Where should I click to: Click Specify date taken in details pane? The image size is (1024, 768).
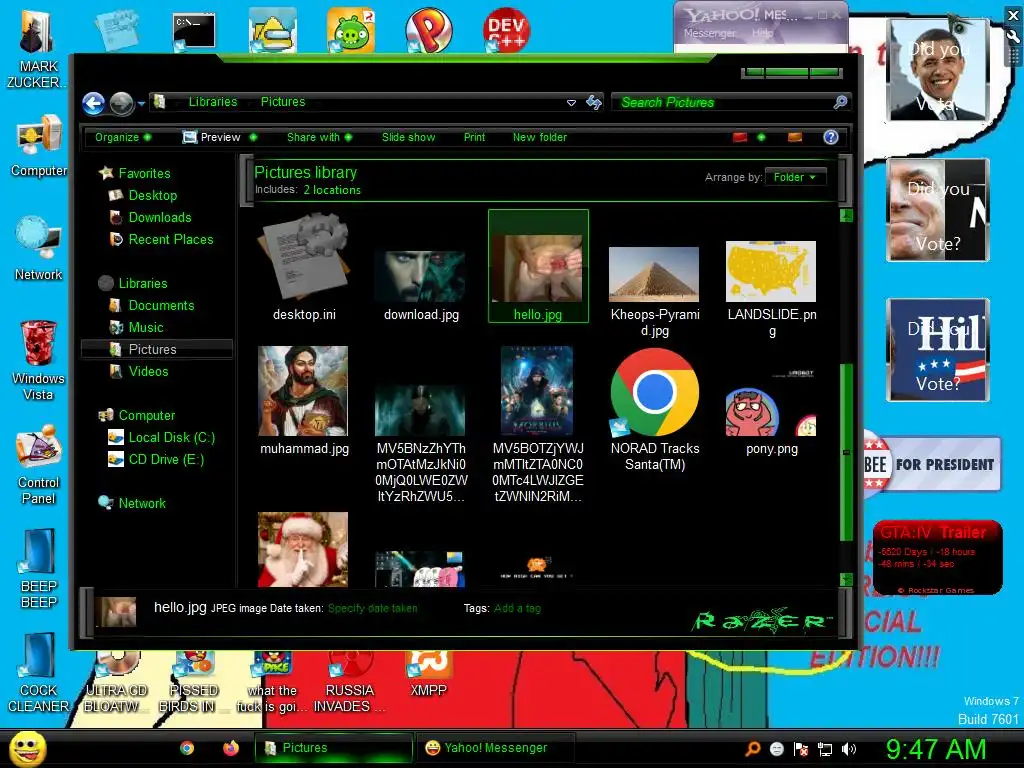pos(372,609)
